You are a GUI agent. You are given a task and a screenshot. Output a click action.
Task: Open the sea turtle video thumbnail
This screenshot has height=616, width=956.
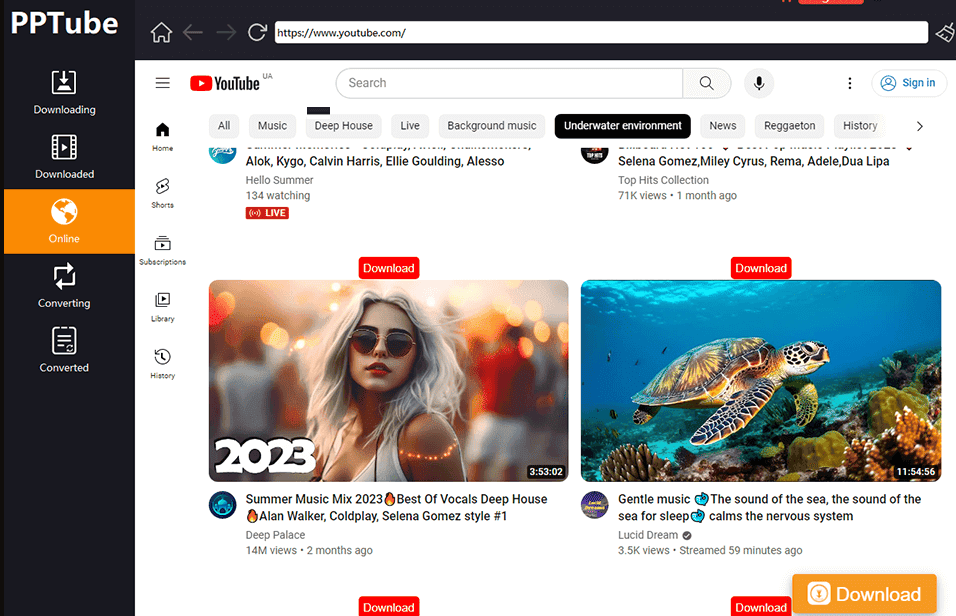click(761, 381)
